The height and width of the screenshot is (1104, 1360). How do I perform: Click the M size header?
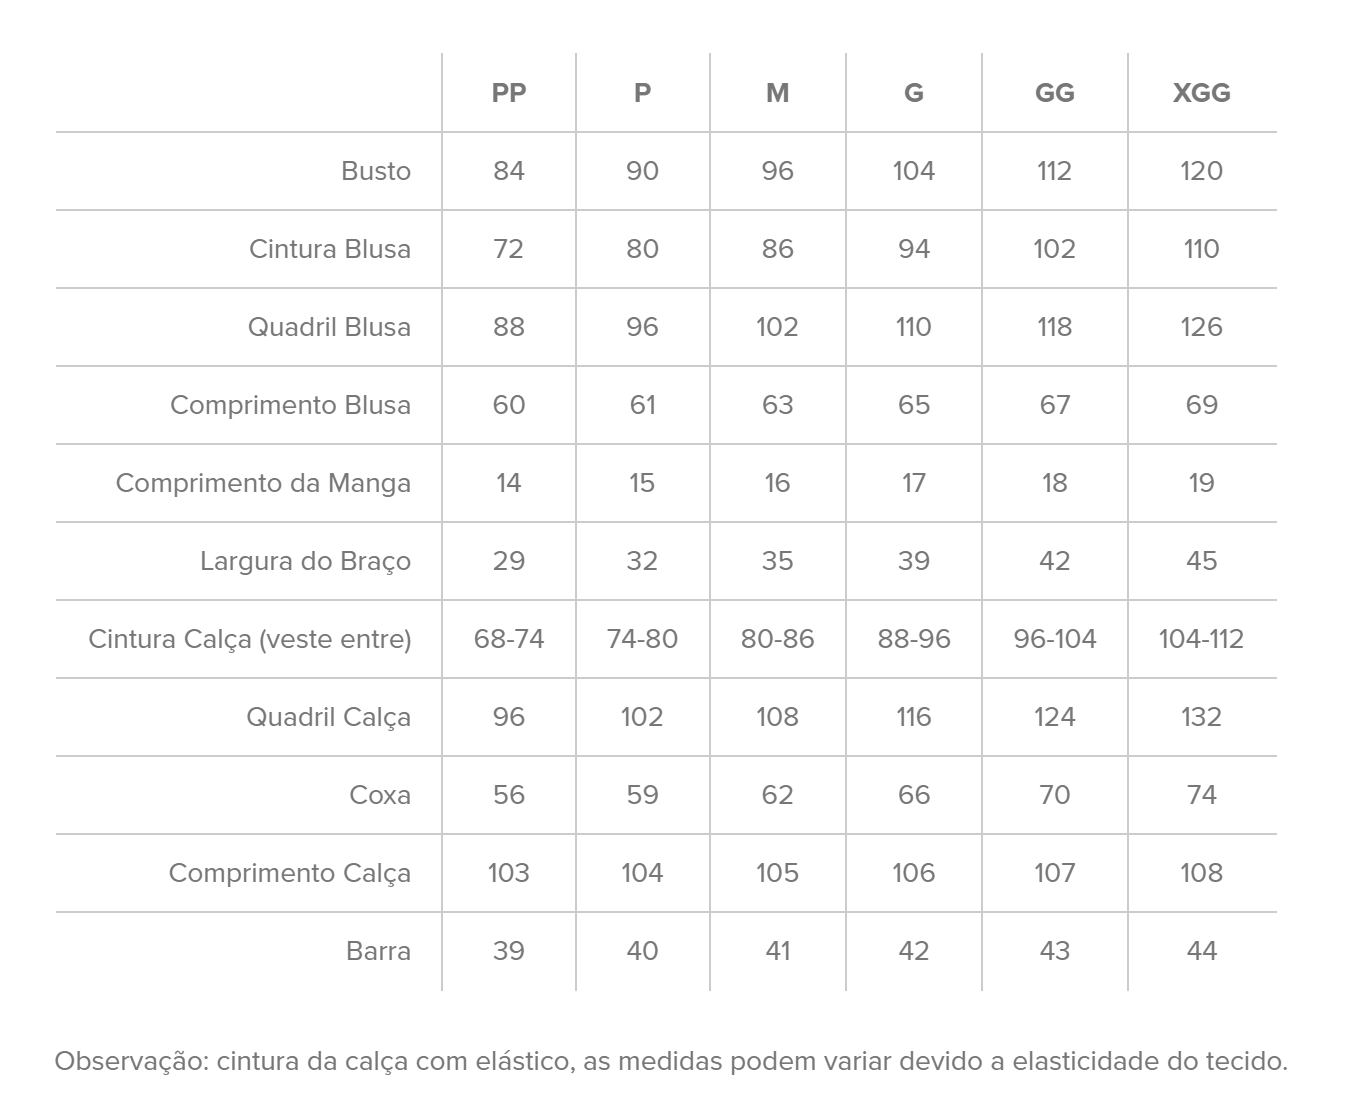[x=777, y=93]
